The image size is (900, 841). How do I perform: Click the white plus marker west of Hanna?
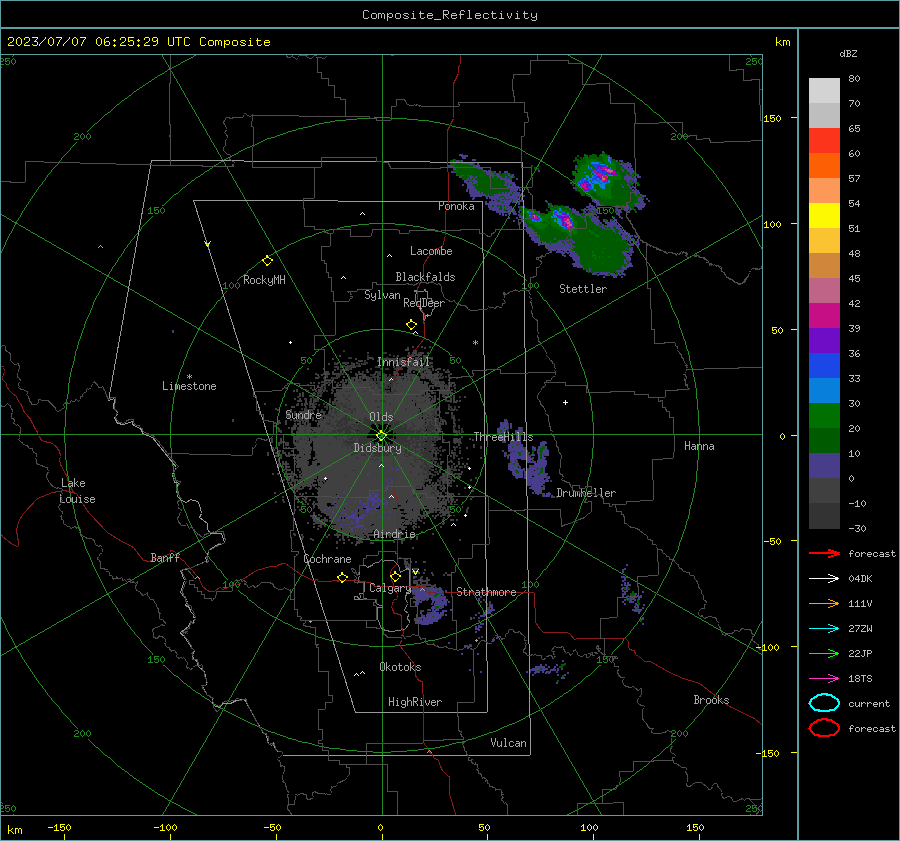coord(565,402)
